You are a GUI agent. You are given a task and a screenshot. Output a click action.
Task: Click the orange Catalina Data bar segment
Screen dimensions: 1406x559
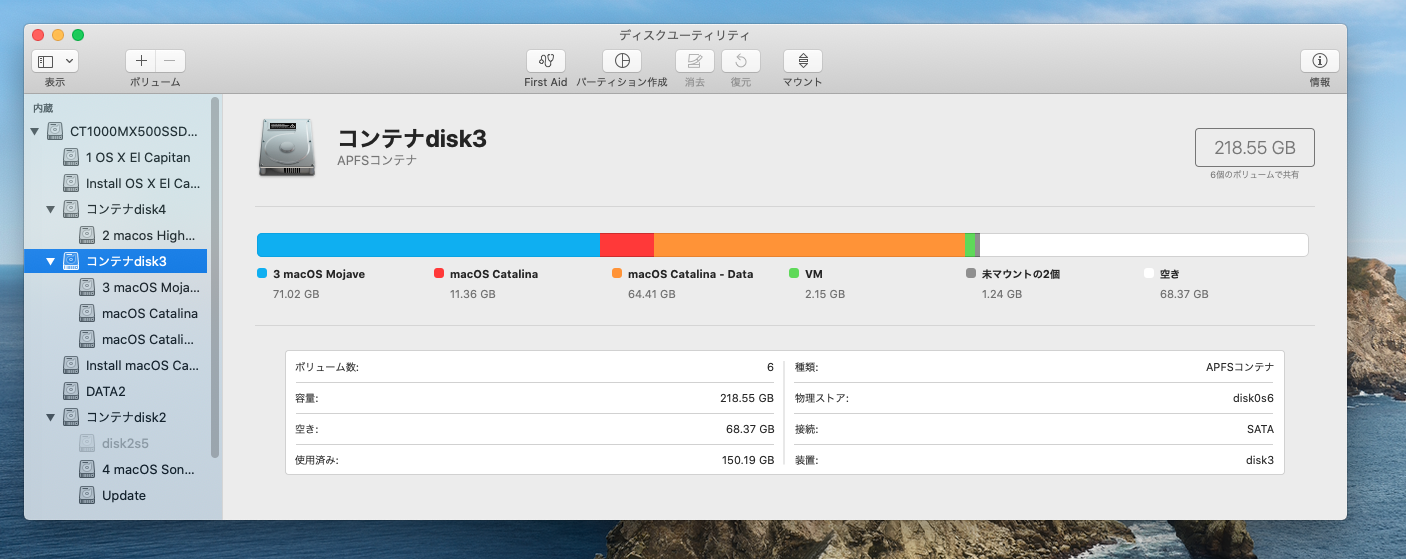pyautogui.click(x=809, y=245)
